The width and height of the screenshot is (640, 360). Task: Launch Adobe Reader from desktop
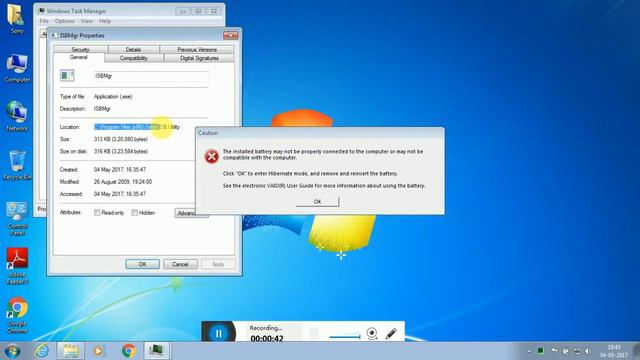click(x=17, y=266)
